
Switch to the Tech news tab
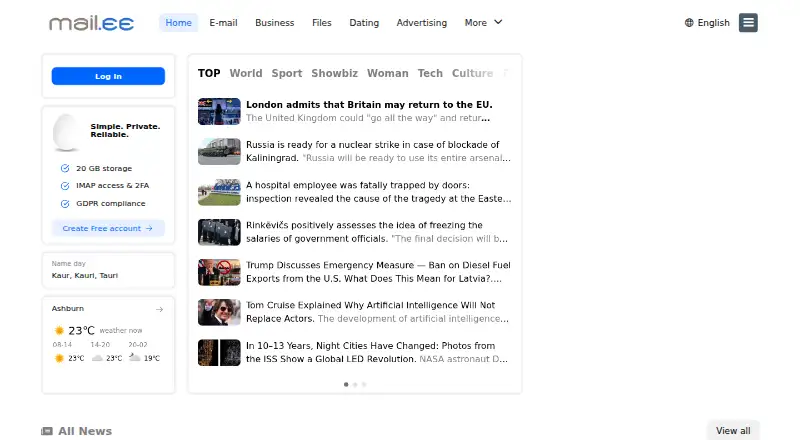pyautogui.click(x=430, y=73)
